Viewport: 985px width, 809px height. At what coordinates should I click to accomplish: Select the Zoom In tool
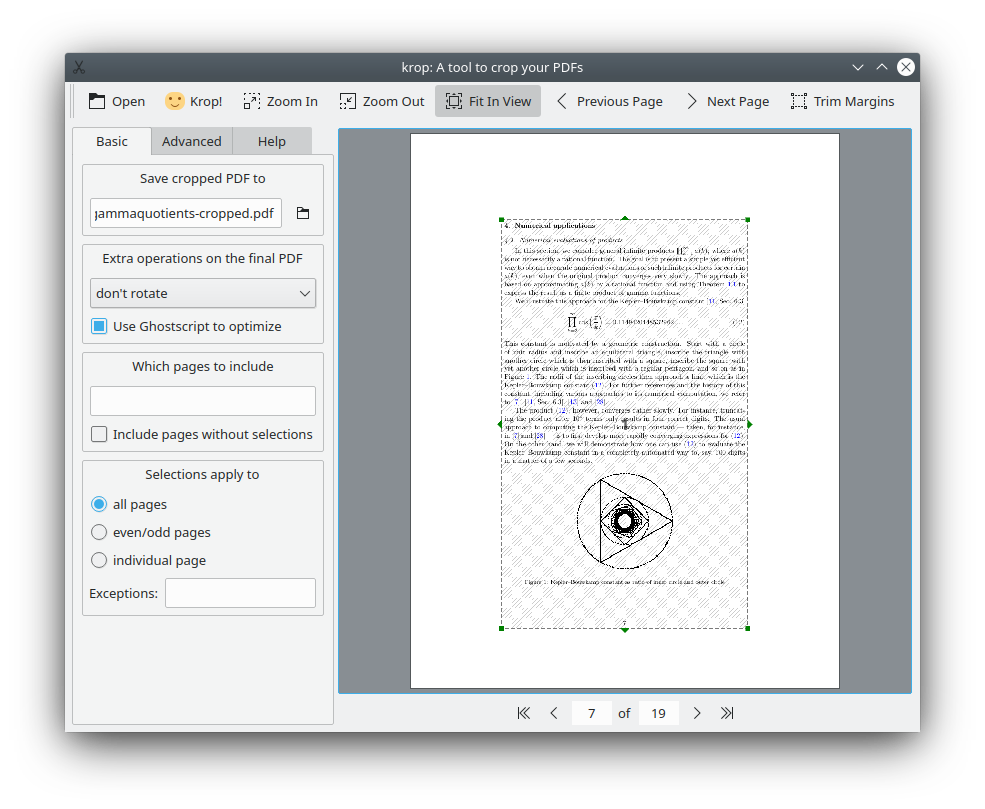click(x=280, y=100)
